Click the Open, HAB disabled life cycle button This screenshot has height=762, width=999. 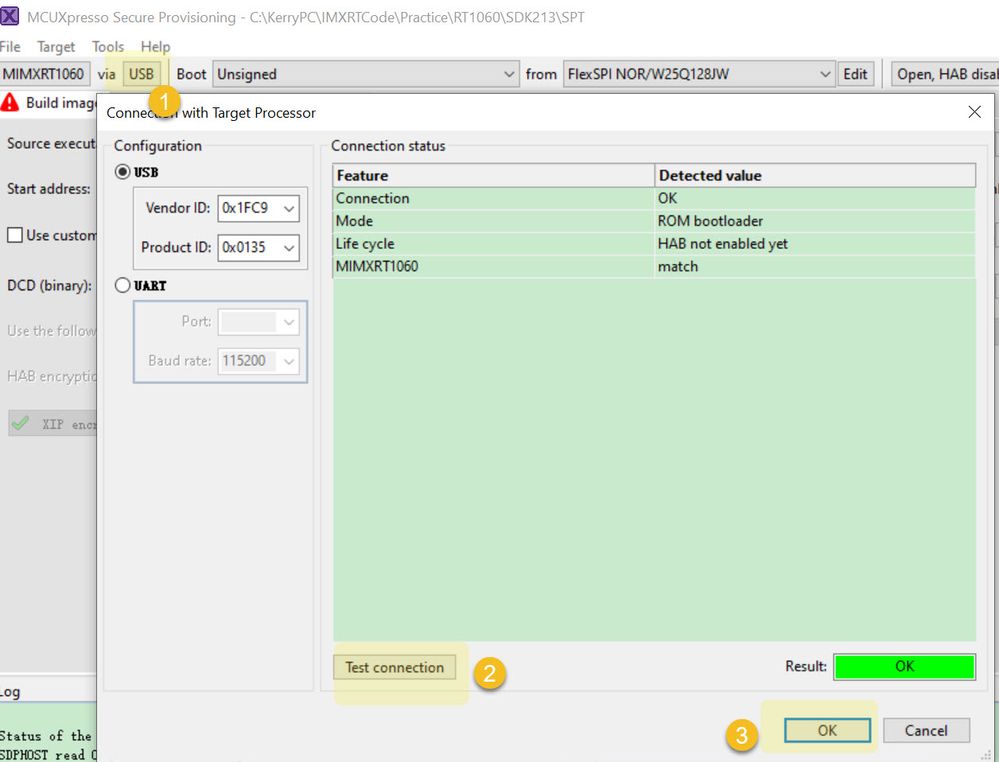click(945, 74)
